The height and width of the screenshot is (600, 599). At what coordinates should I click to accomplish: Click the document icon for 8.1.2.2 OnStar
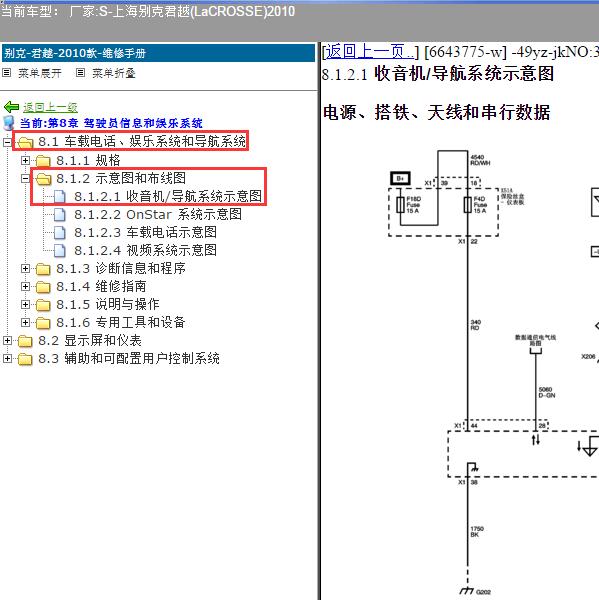(x=59, y=214)
